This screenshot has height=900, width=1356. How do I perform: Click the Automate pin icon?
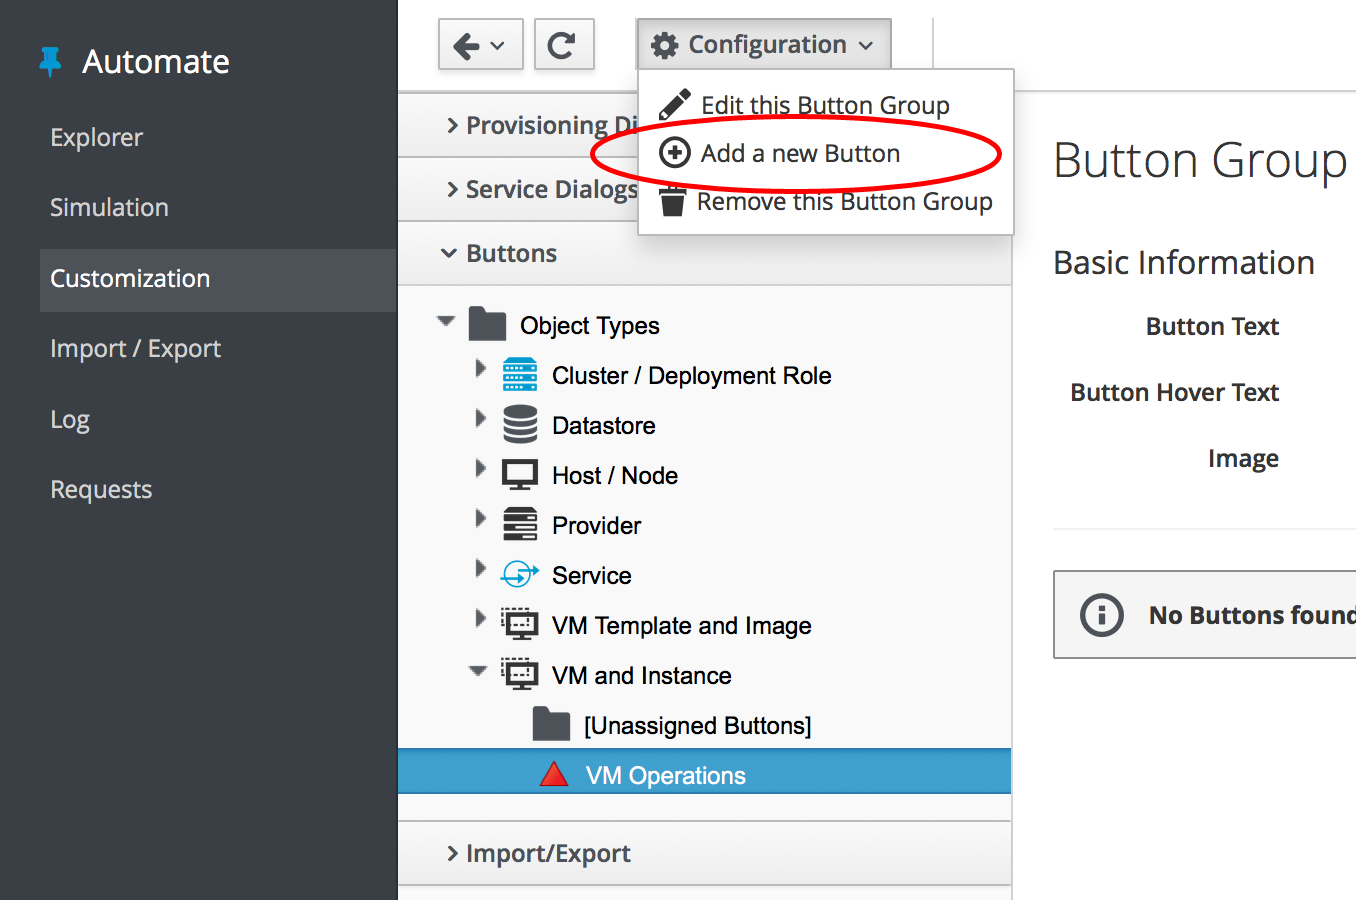pyautogui.click(x=50, y=62)
